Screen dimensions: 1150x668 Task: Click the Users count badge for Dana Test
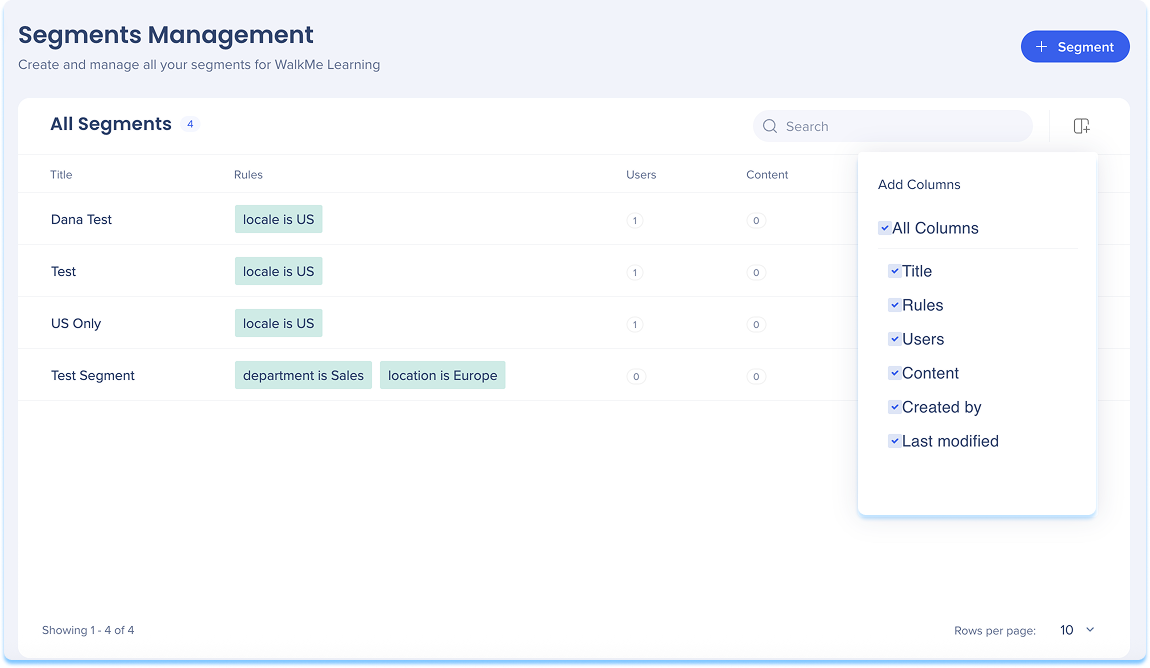pyautogui.click(x=634, y=220)
